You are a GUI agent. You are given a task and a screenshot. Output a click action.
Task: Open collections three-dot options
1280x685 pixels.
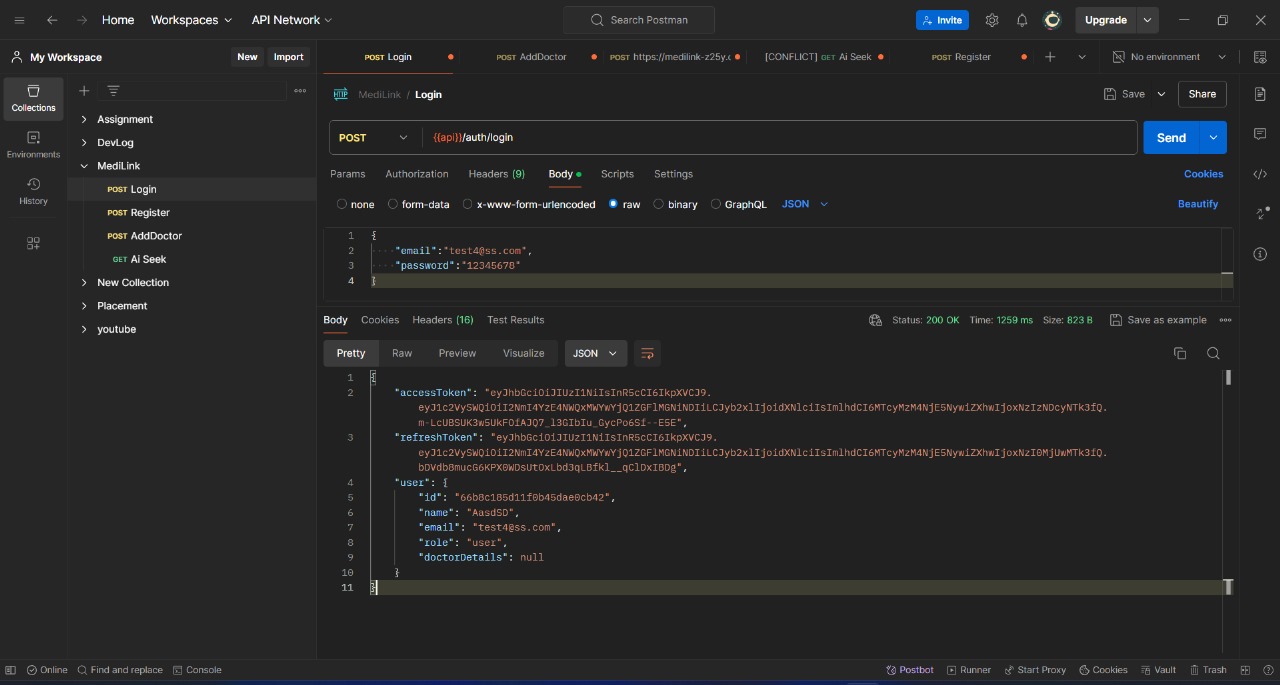pos(300,91)
